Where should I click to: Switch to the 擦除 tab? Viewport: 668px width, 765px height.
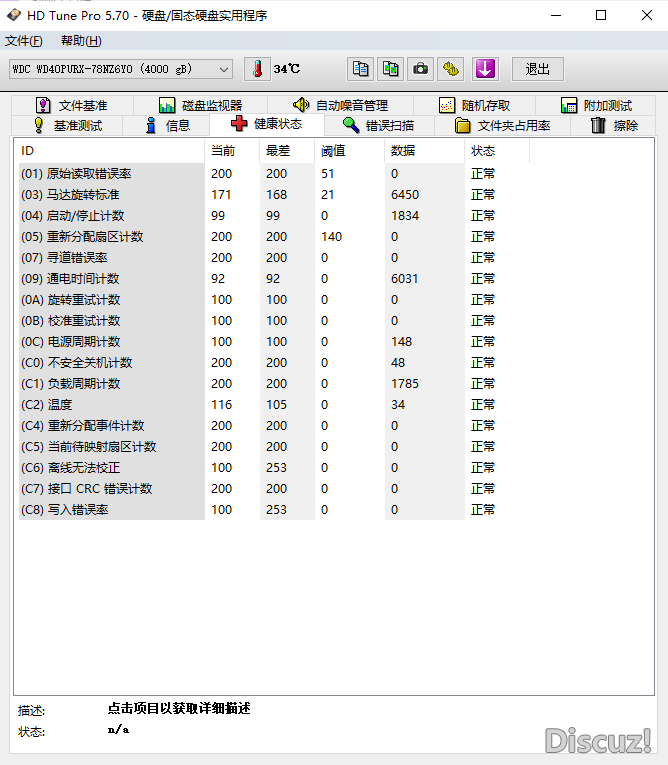click(x=614, y=126)
